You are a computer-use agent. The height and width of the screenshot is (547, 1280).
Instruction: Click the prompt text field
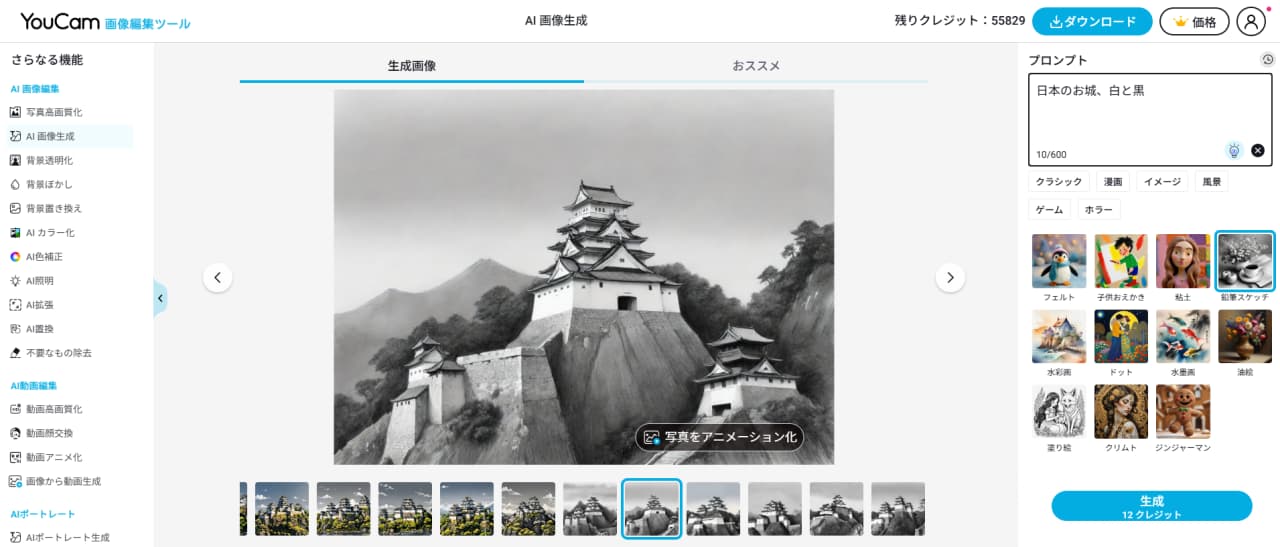[1150, 120]
